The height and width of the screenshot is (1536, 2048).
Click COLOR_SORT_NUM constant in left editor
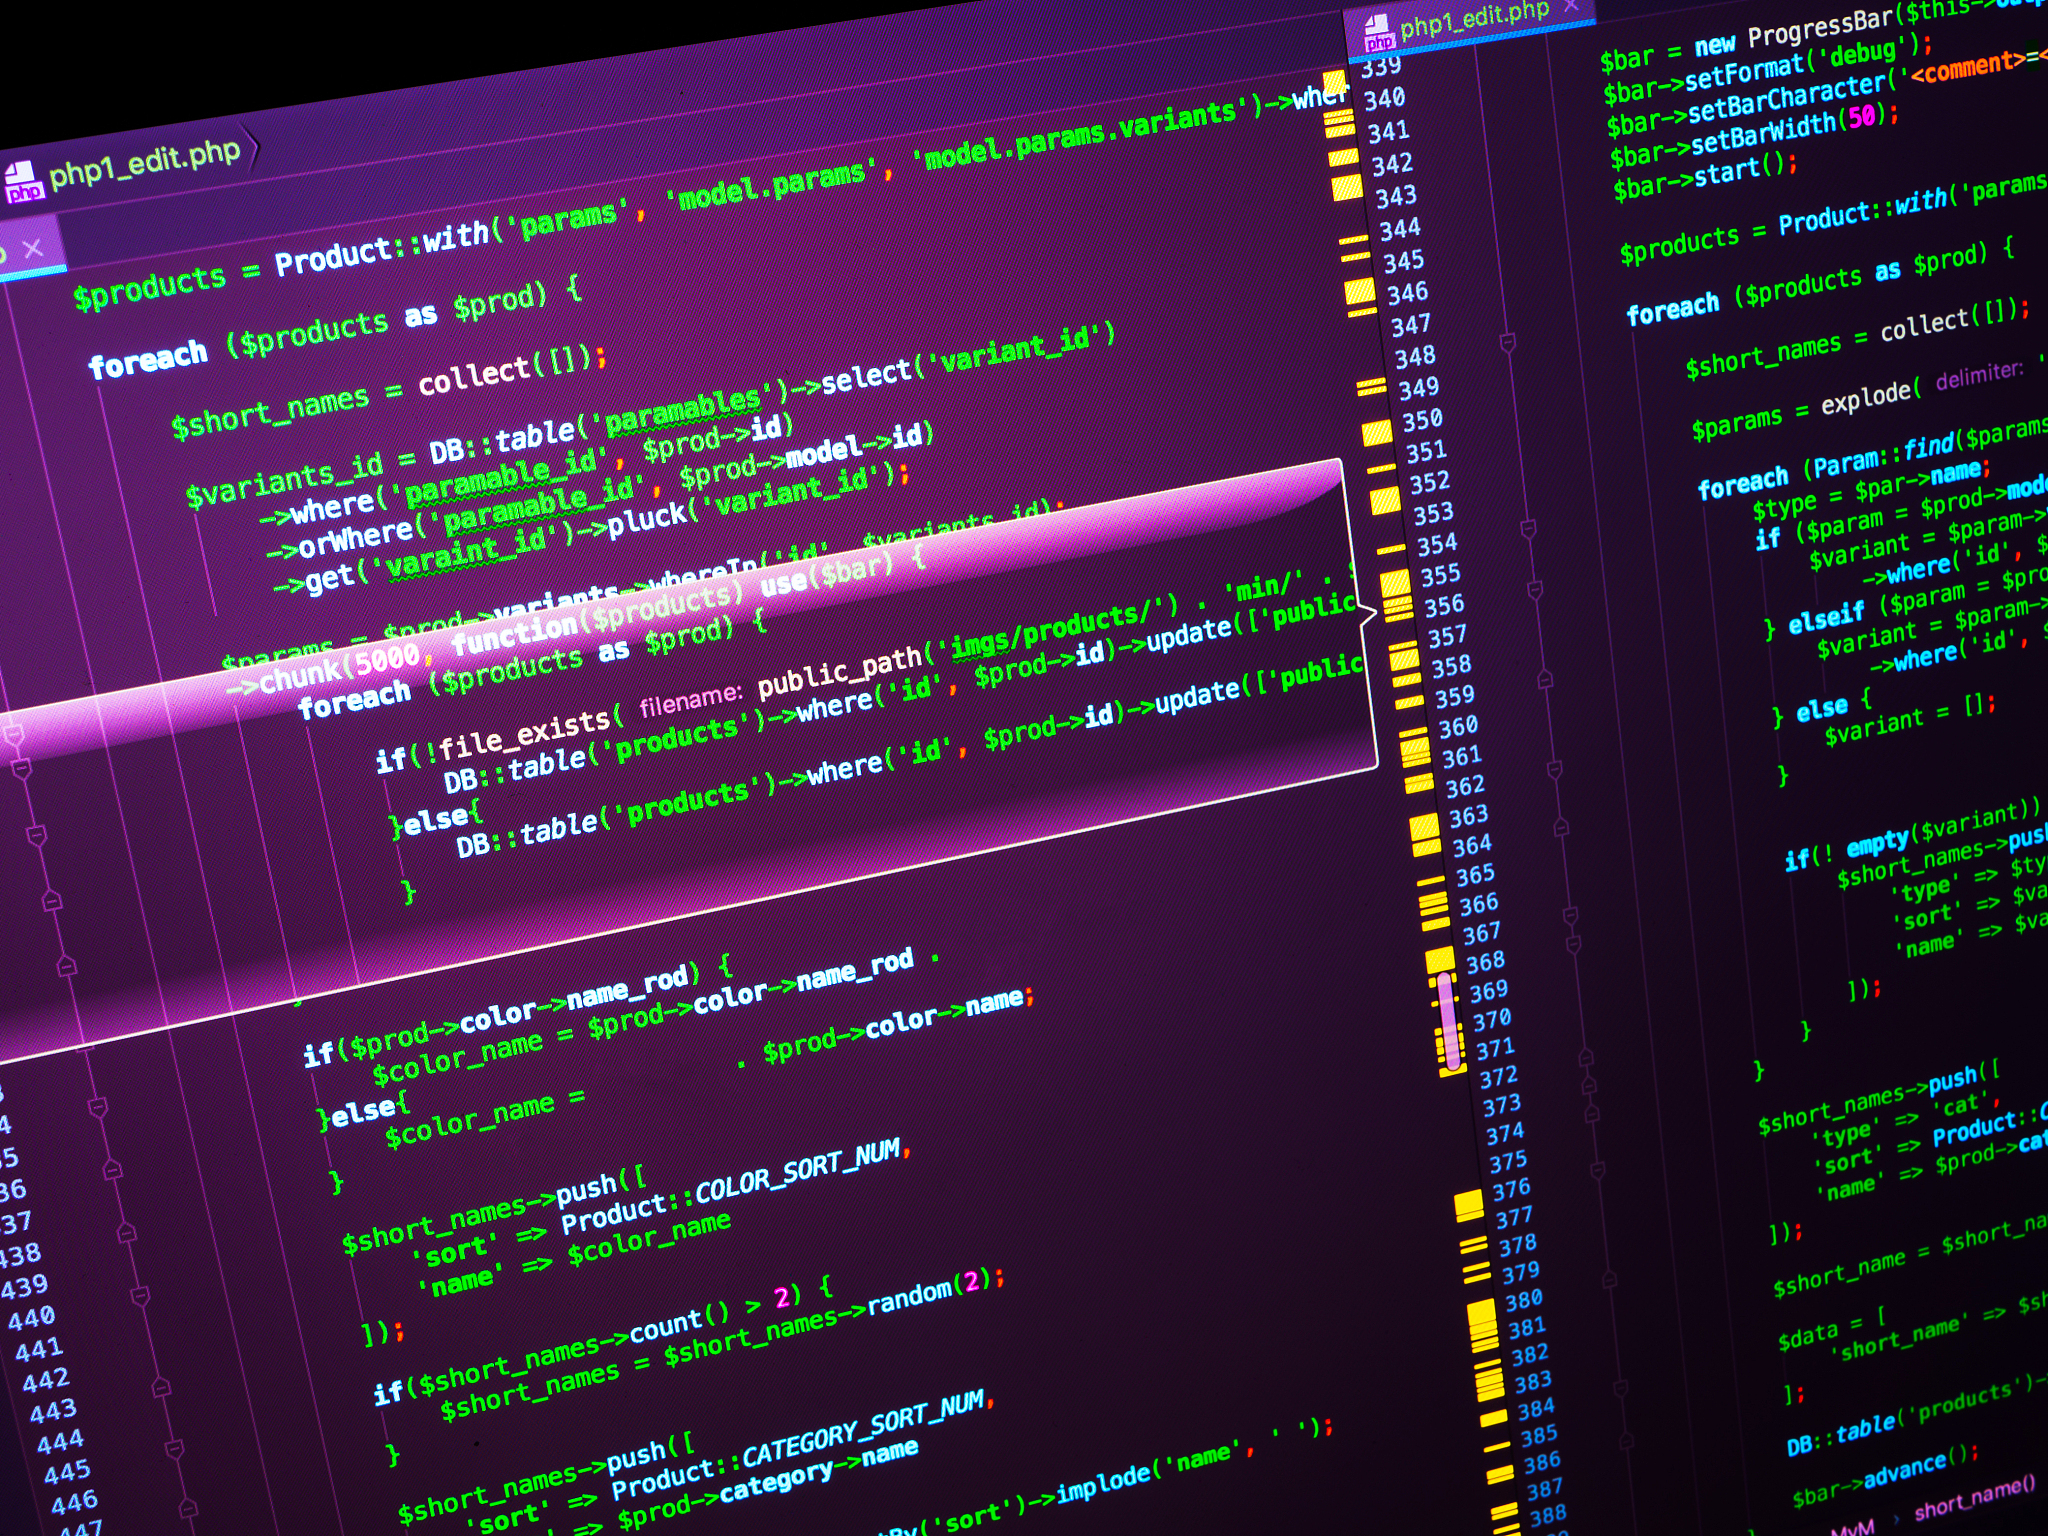tap(798, 1172)
